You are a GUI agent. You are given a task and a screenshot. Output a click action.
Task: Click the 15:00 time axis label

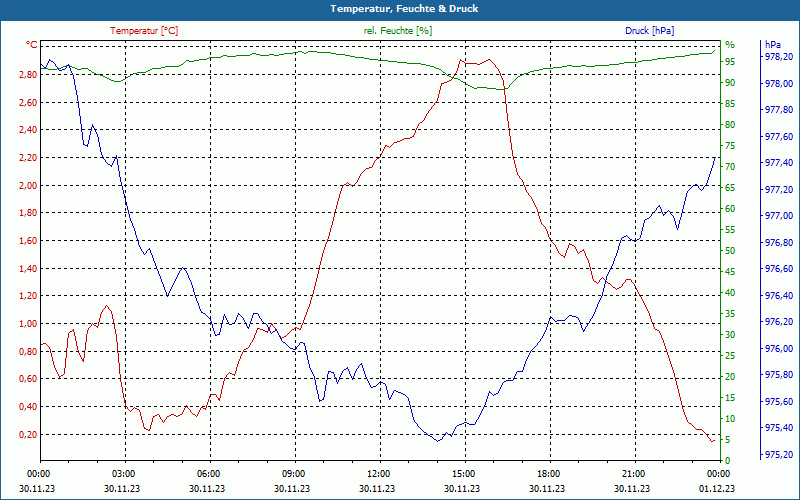[x=465, y=473]
